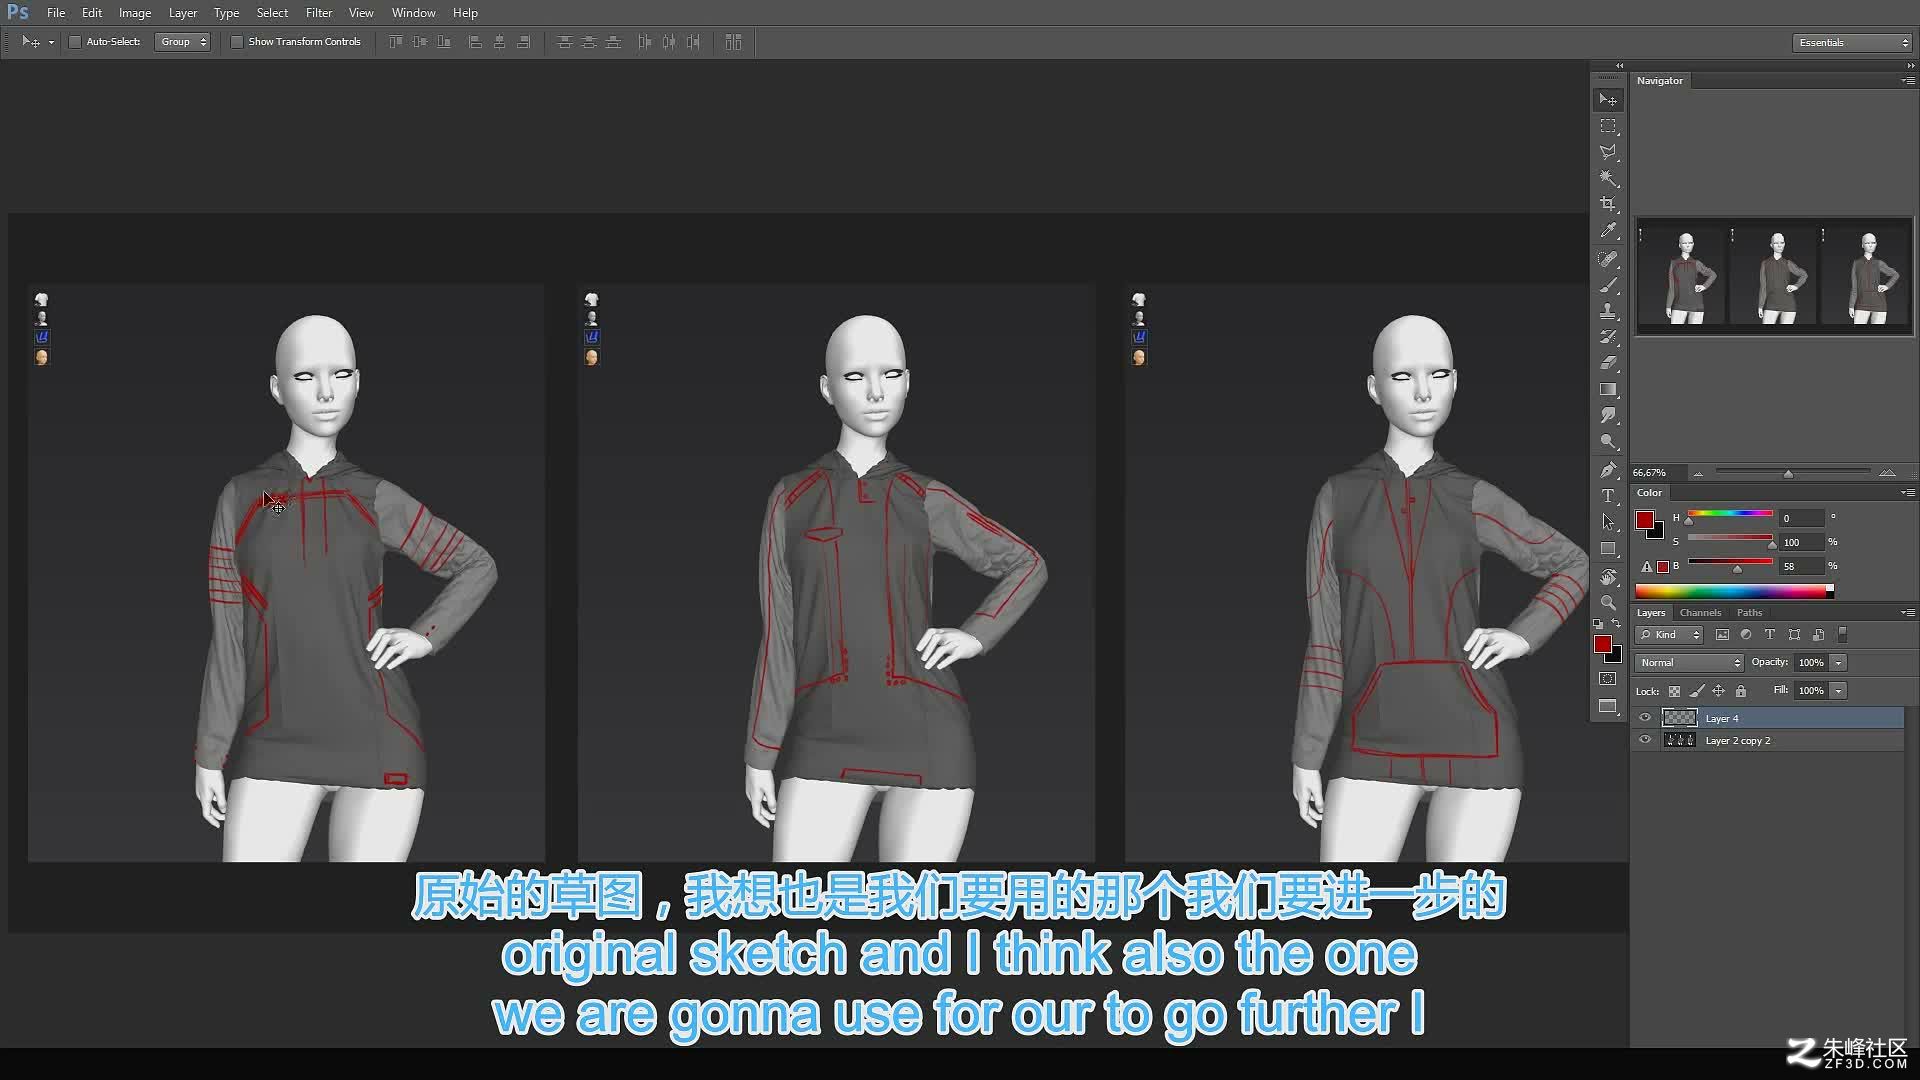The height and width of the screenshot is (1080, 1920).
Task: Select the Pen tool
Action: pos(1608,470)
